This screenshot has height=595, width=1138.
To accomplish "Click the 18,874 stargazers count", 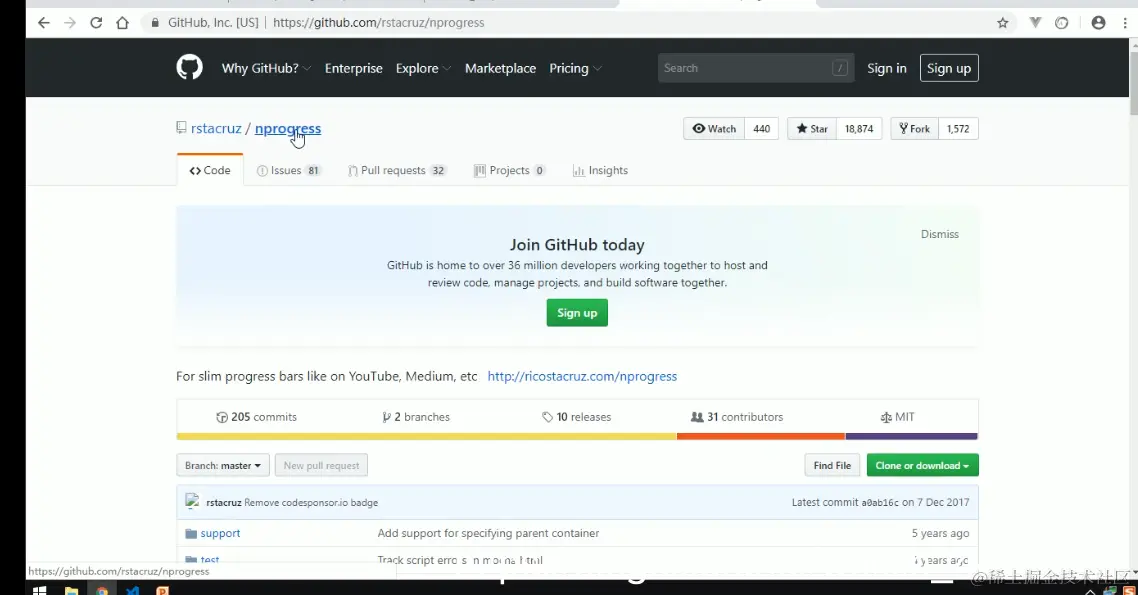I will [859, 128].
